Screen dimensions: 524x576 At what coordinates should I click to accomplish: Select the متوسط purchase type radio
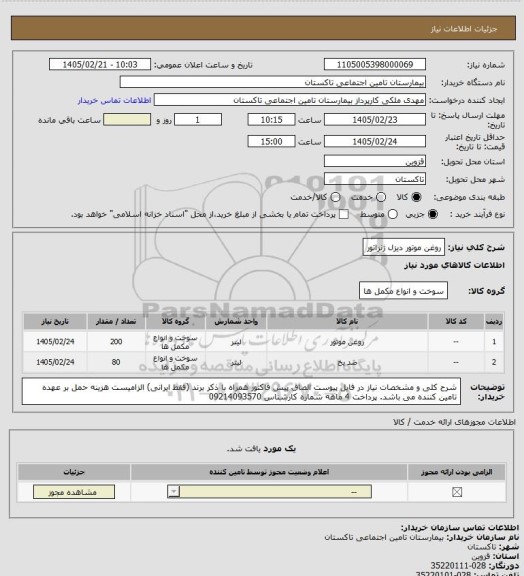[x=392, y=214]
